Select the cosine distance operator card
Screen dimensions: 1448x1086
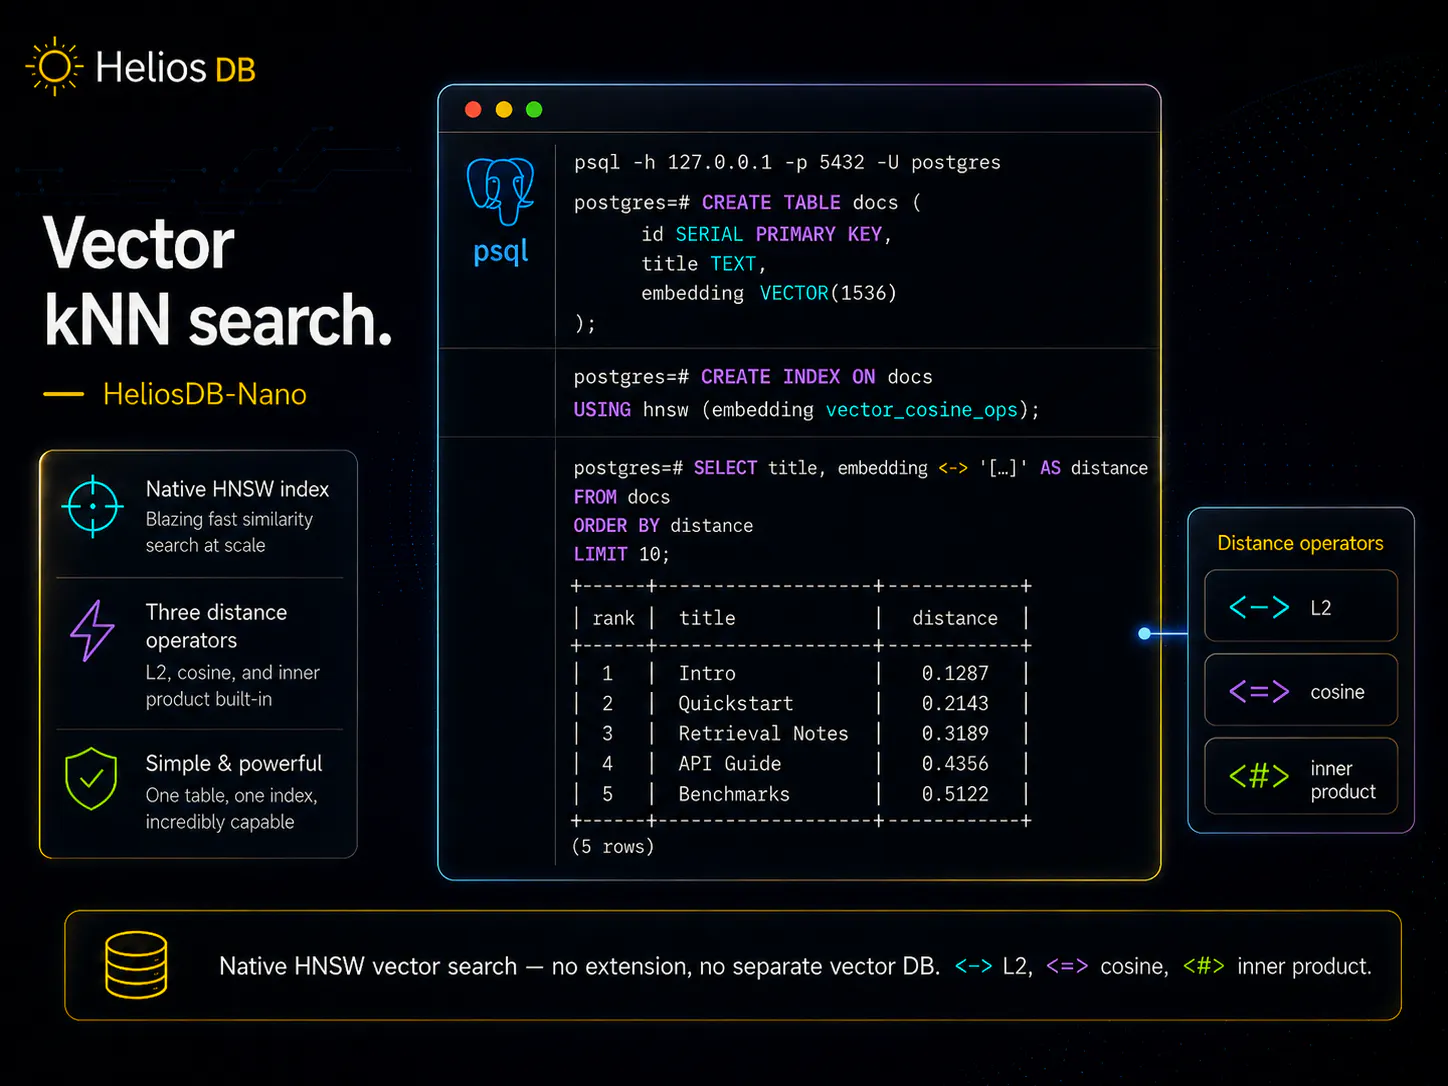click(x=1301, y=690)
